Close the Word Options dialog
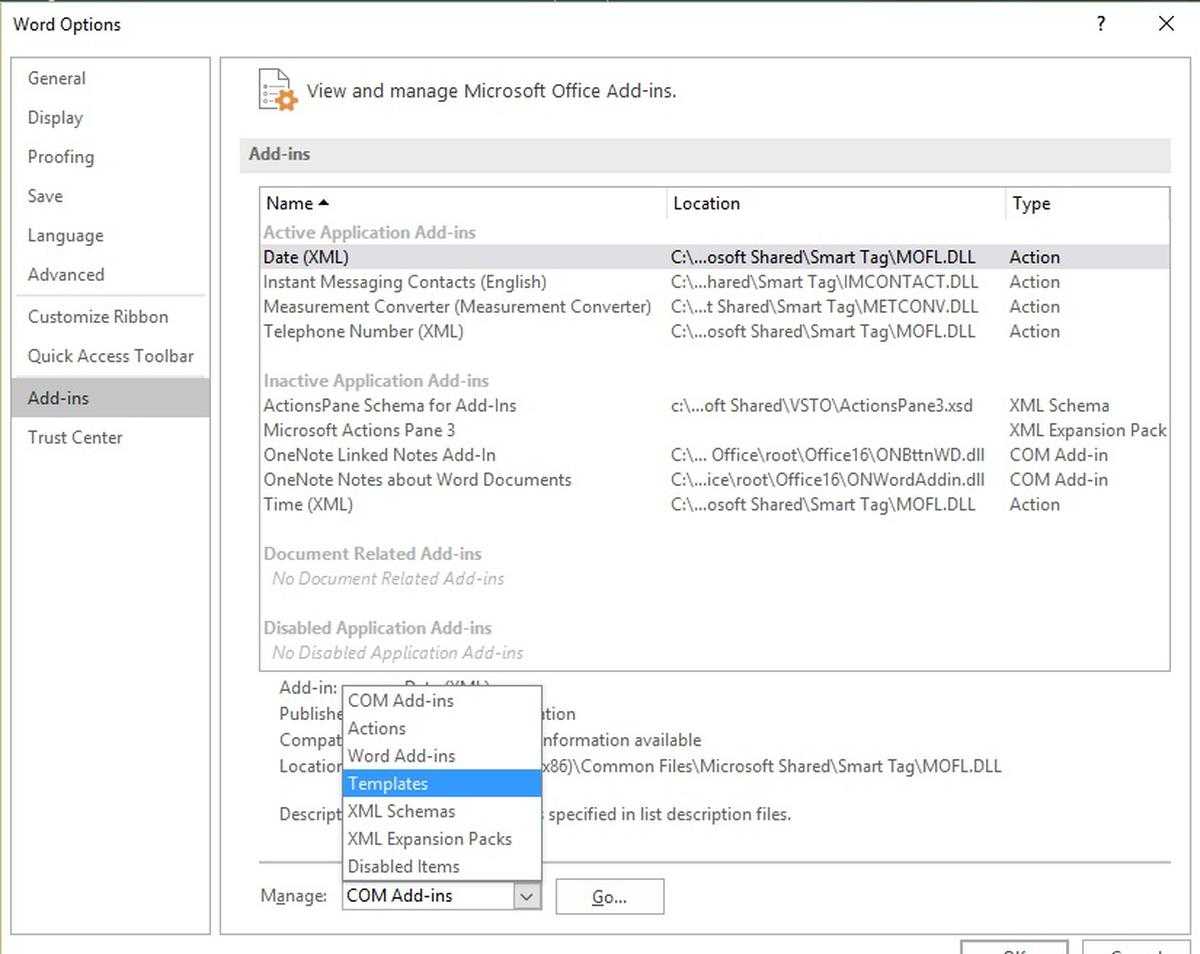Screen dimensions: 1200x954 1166,24
